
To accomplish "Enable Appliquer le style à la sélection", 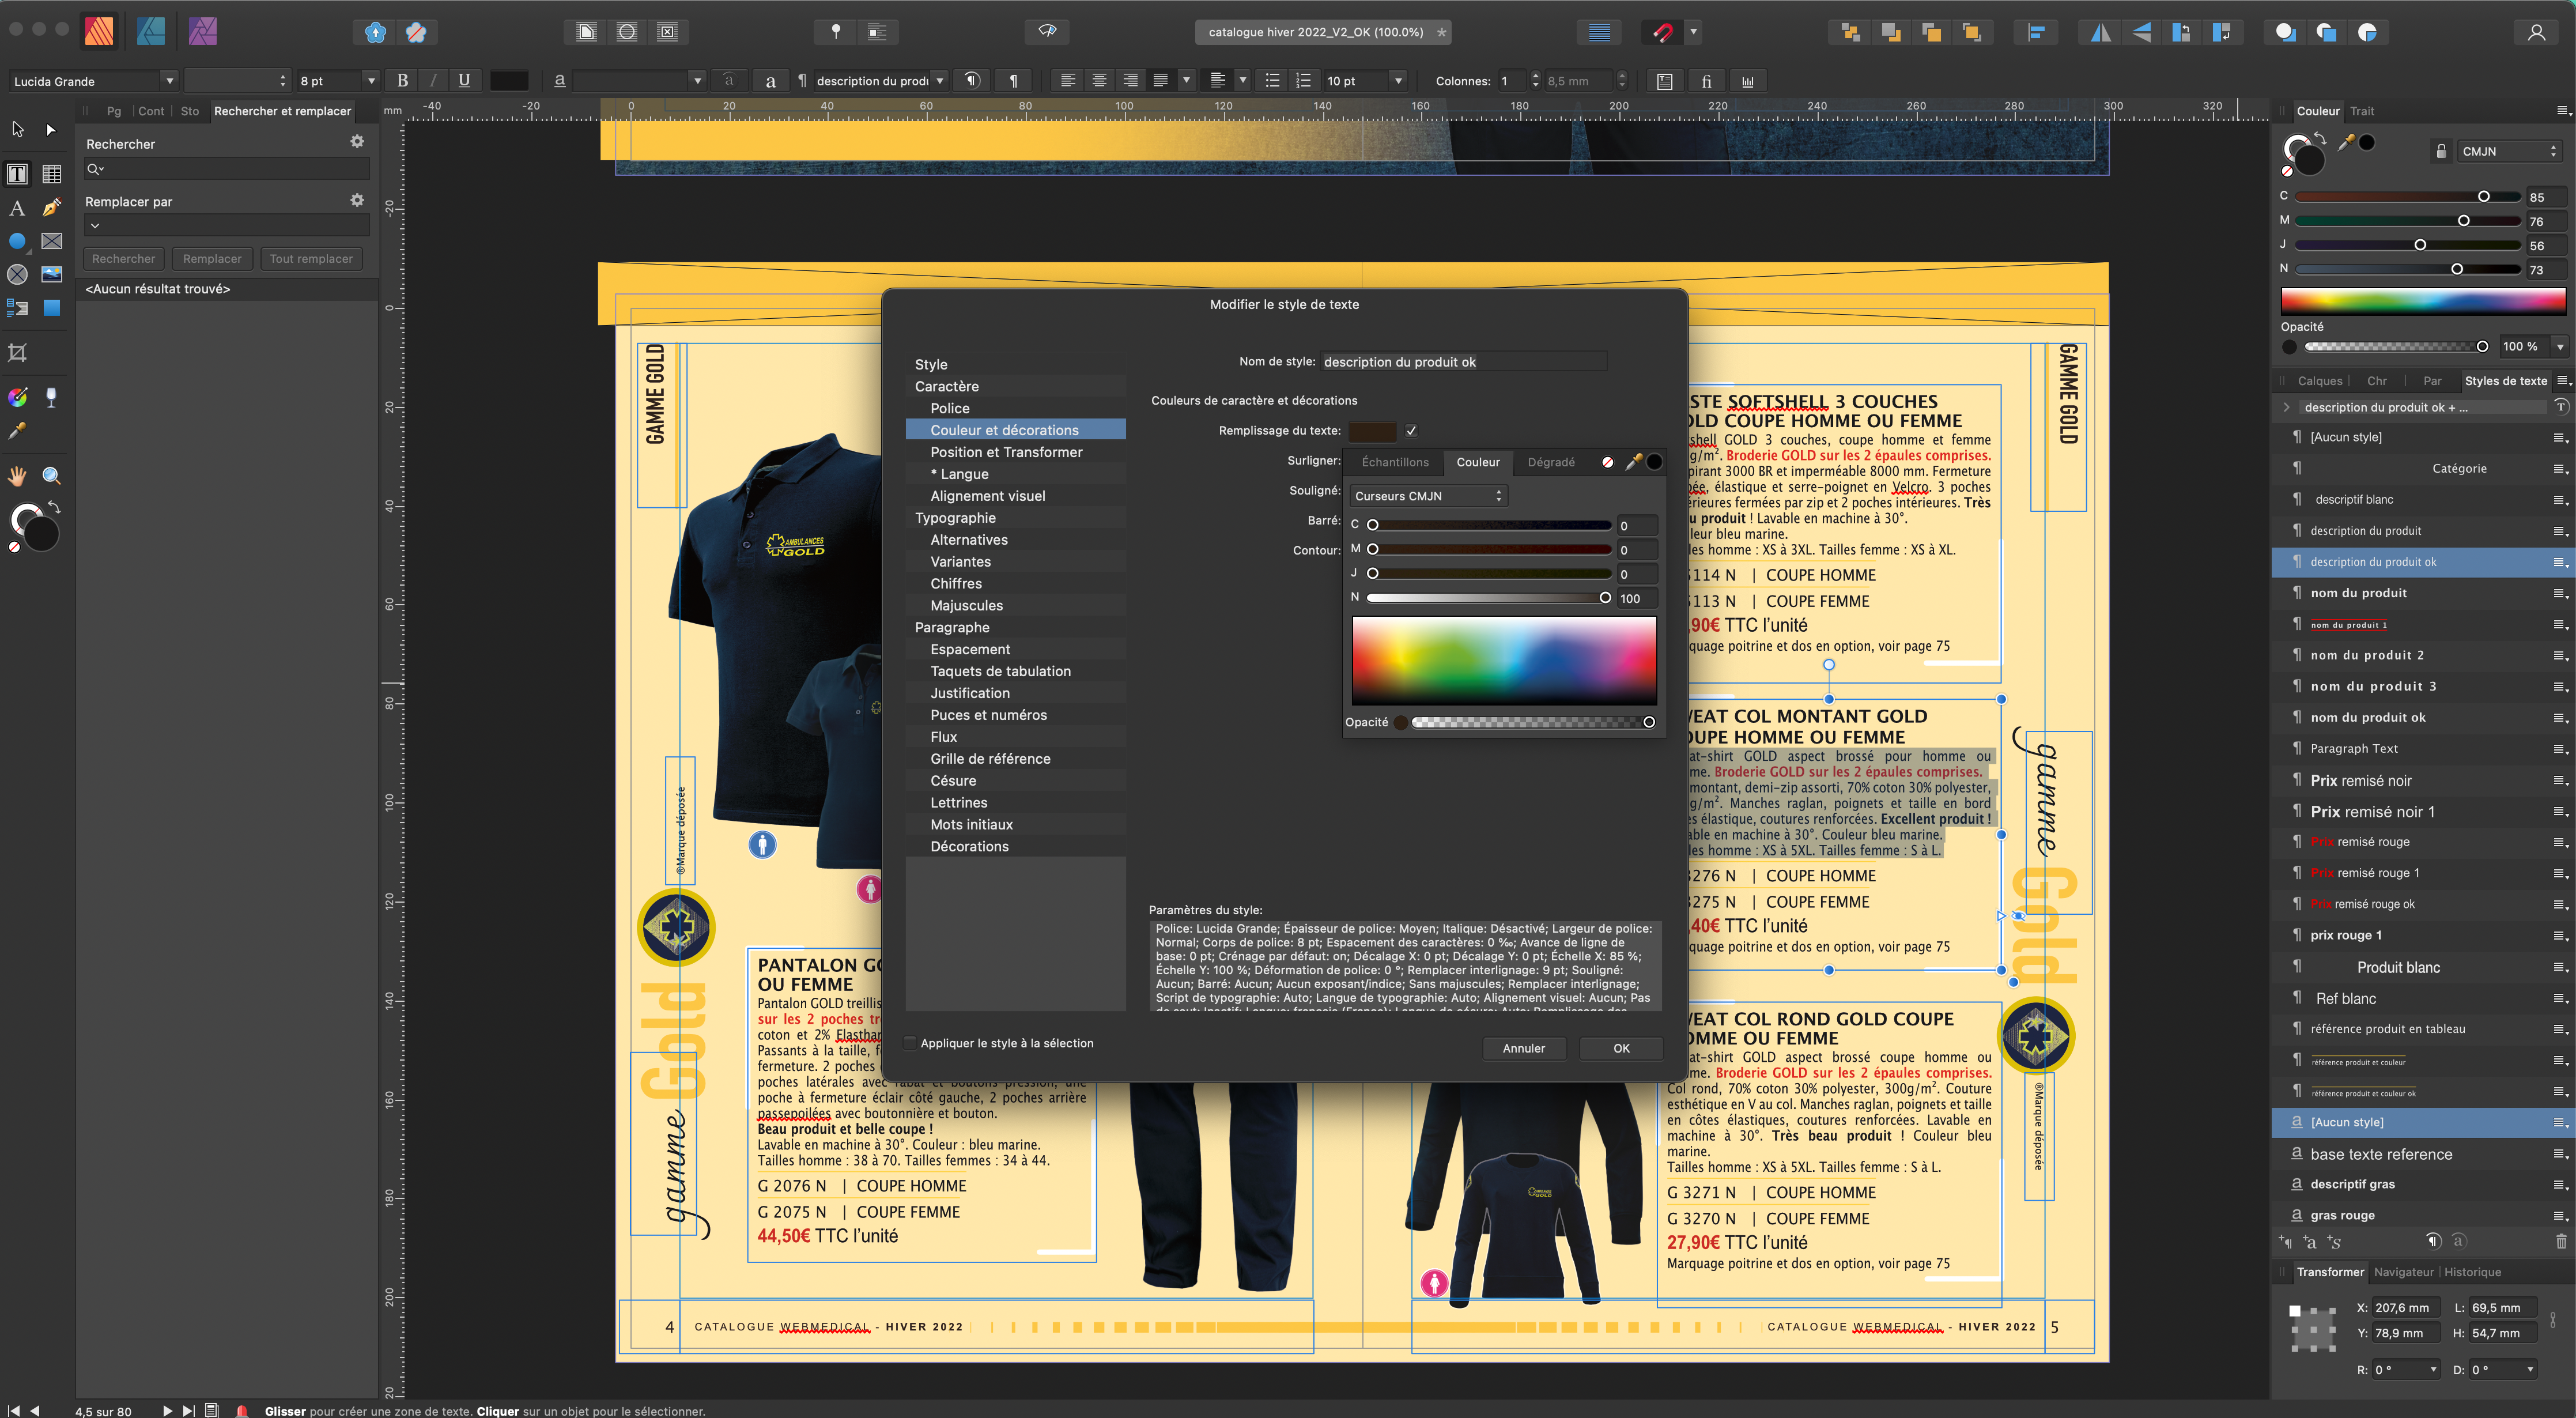I will [x=910, y=1043].
